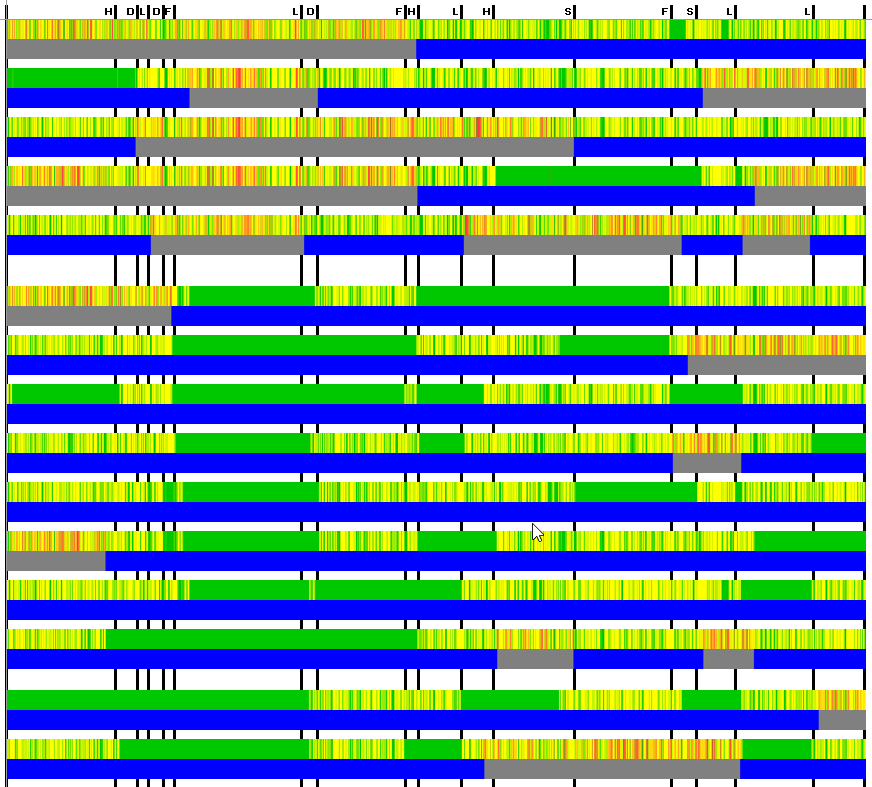Click the leftmost H marker label

108,12
